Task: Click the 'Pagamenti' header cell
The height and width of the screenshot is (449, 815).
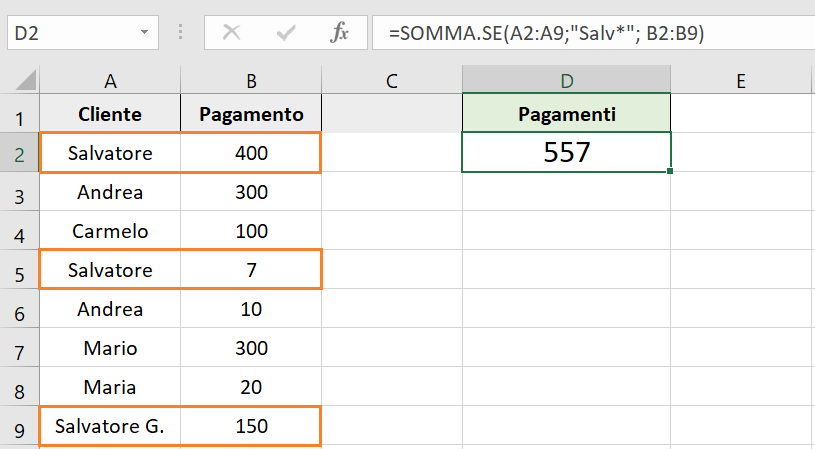Action: pos(567,114)
